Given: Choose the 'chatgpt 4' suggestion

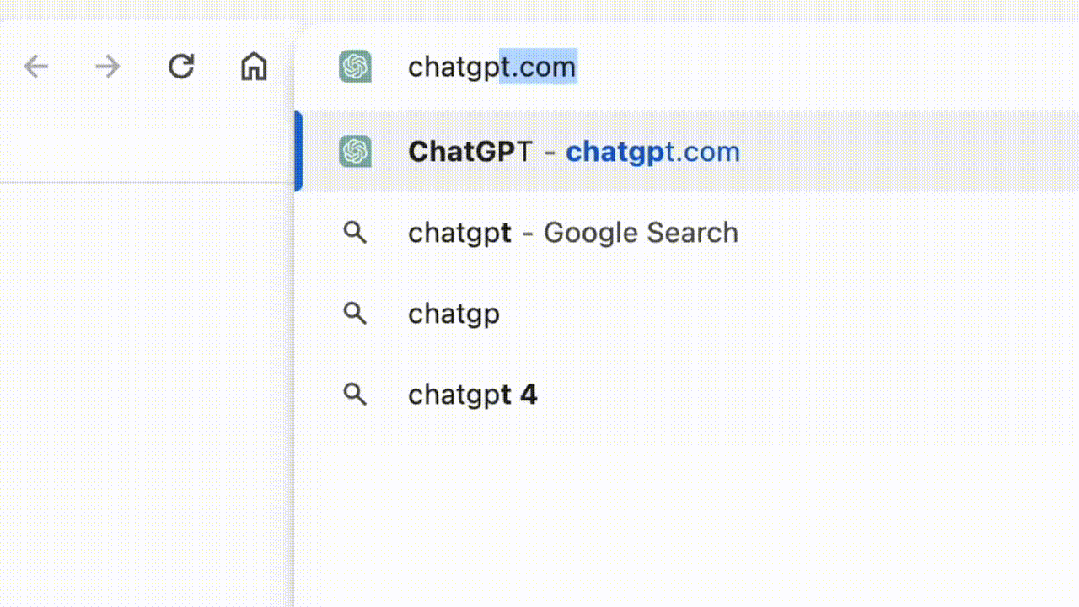Looking at the screenshot, I should pyautogui.click(x=473, y=394).
